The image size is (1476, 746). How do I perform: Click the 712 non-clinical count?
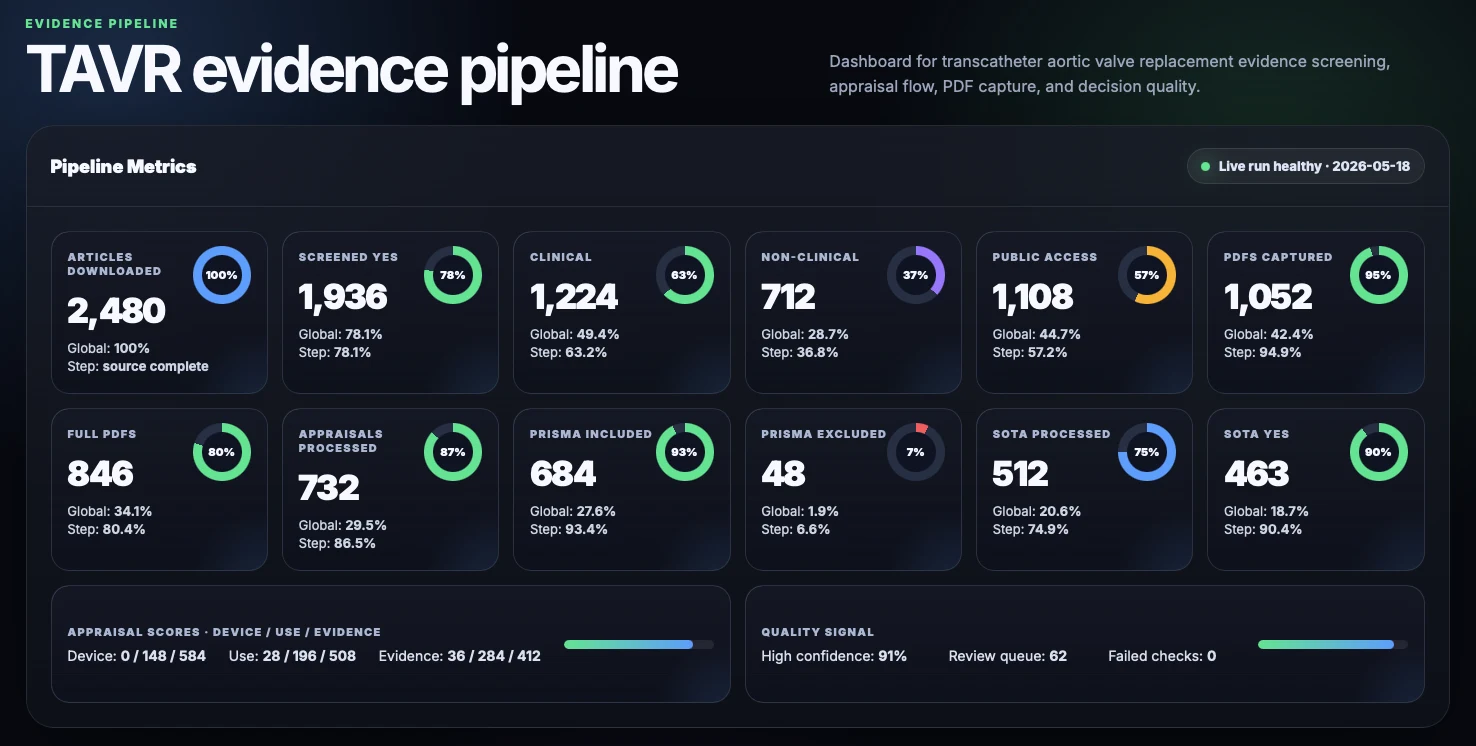pyautogui.click(x=788, y=297)
